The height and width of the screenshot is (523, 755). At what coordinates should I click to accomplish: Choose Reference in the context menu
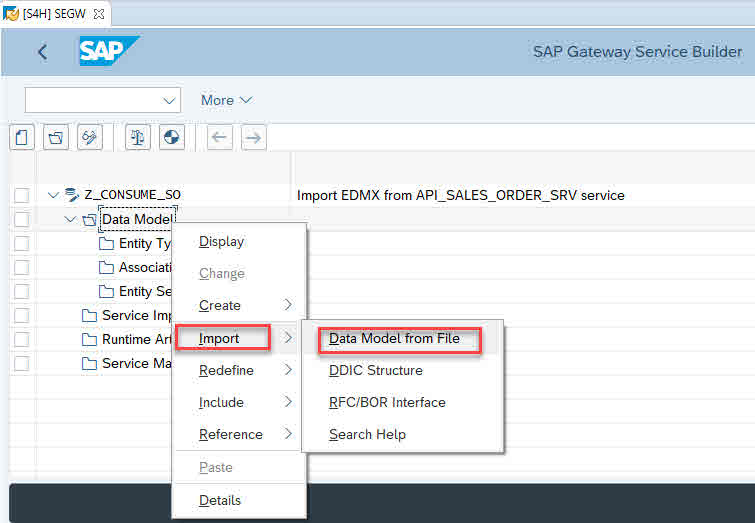coord(239,434)
